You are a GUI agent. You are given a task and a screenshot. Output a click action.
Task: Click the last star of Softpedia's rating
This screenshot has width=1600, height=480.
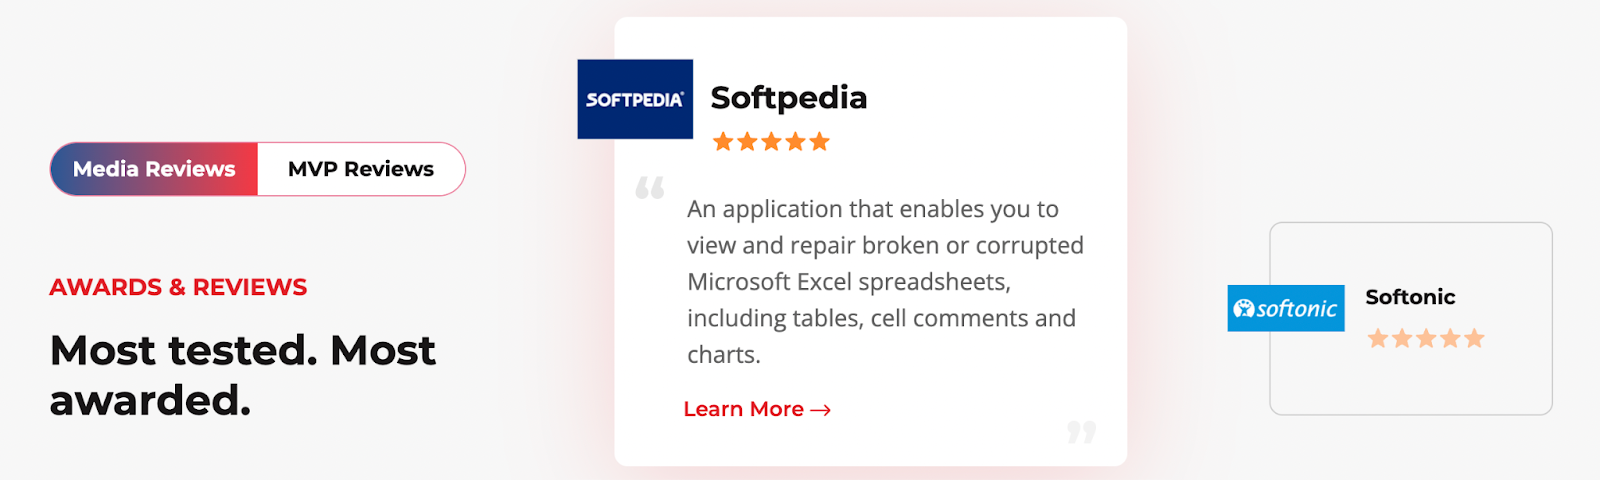819,142
